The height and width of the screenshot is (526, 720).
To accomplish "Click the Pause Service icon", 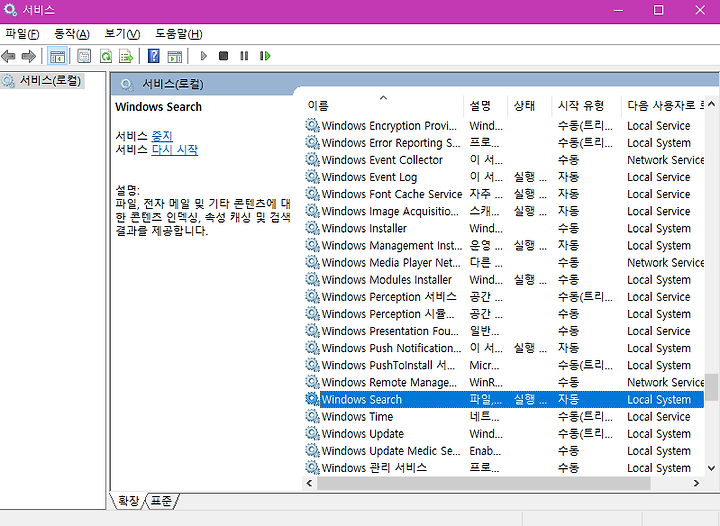I will 244,56.
